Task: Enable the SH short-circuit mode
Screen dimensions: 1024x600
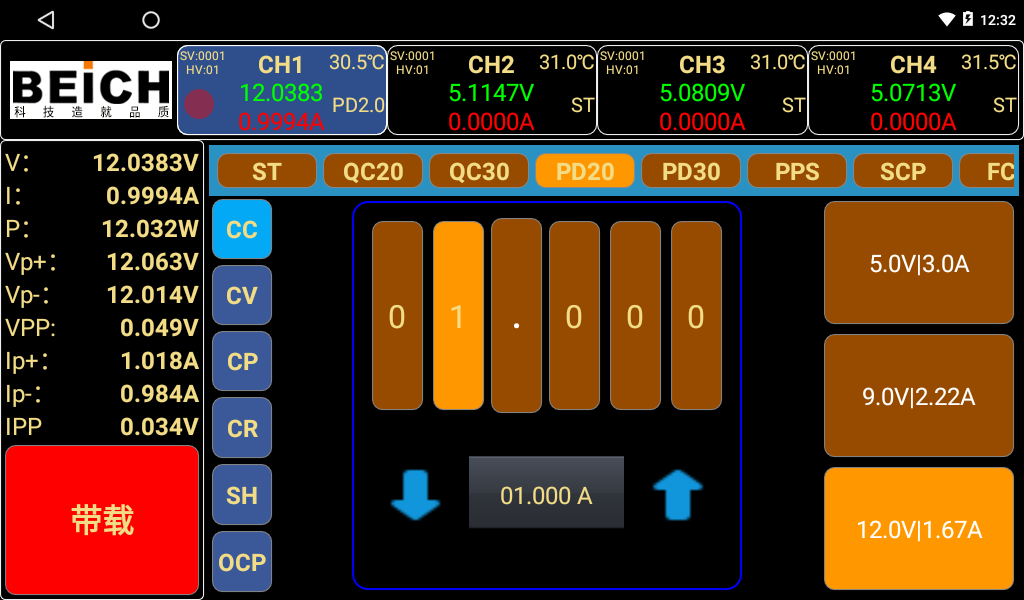Action: point(242,495)
